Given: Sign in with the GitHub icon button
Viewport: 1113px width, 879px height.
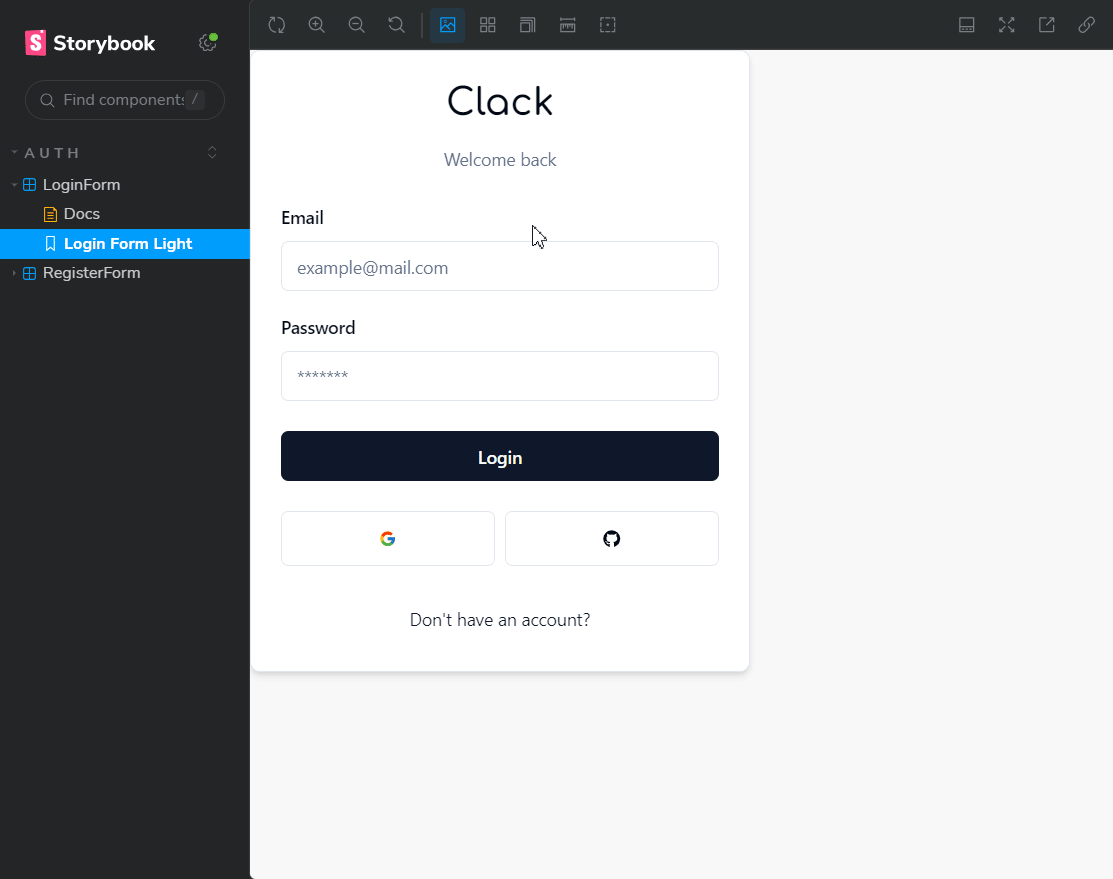Looking at the screenshot, I should pyautogui.click(x=612, y=538).
